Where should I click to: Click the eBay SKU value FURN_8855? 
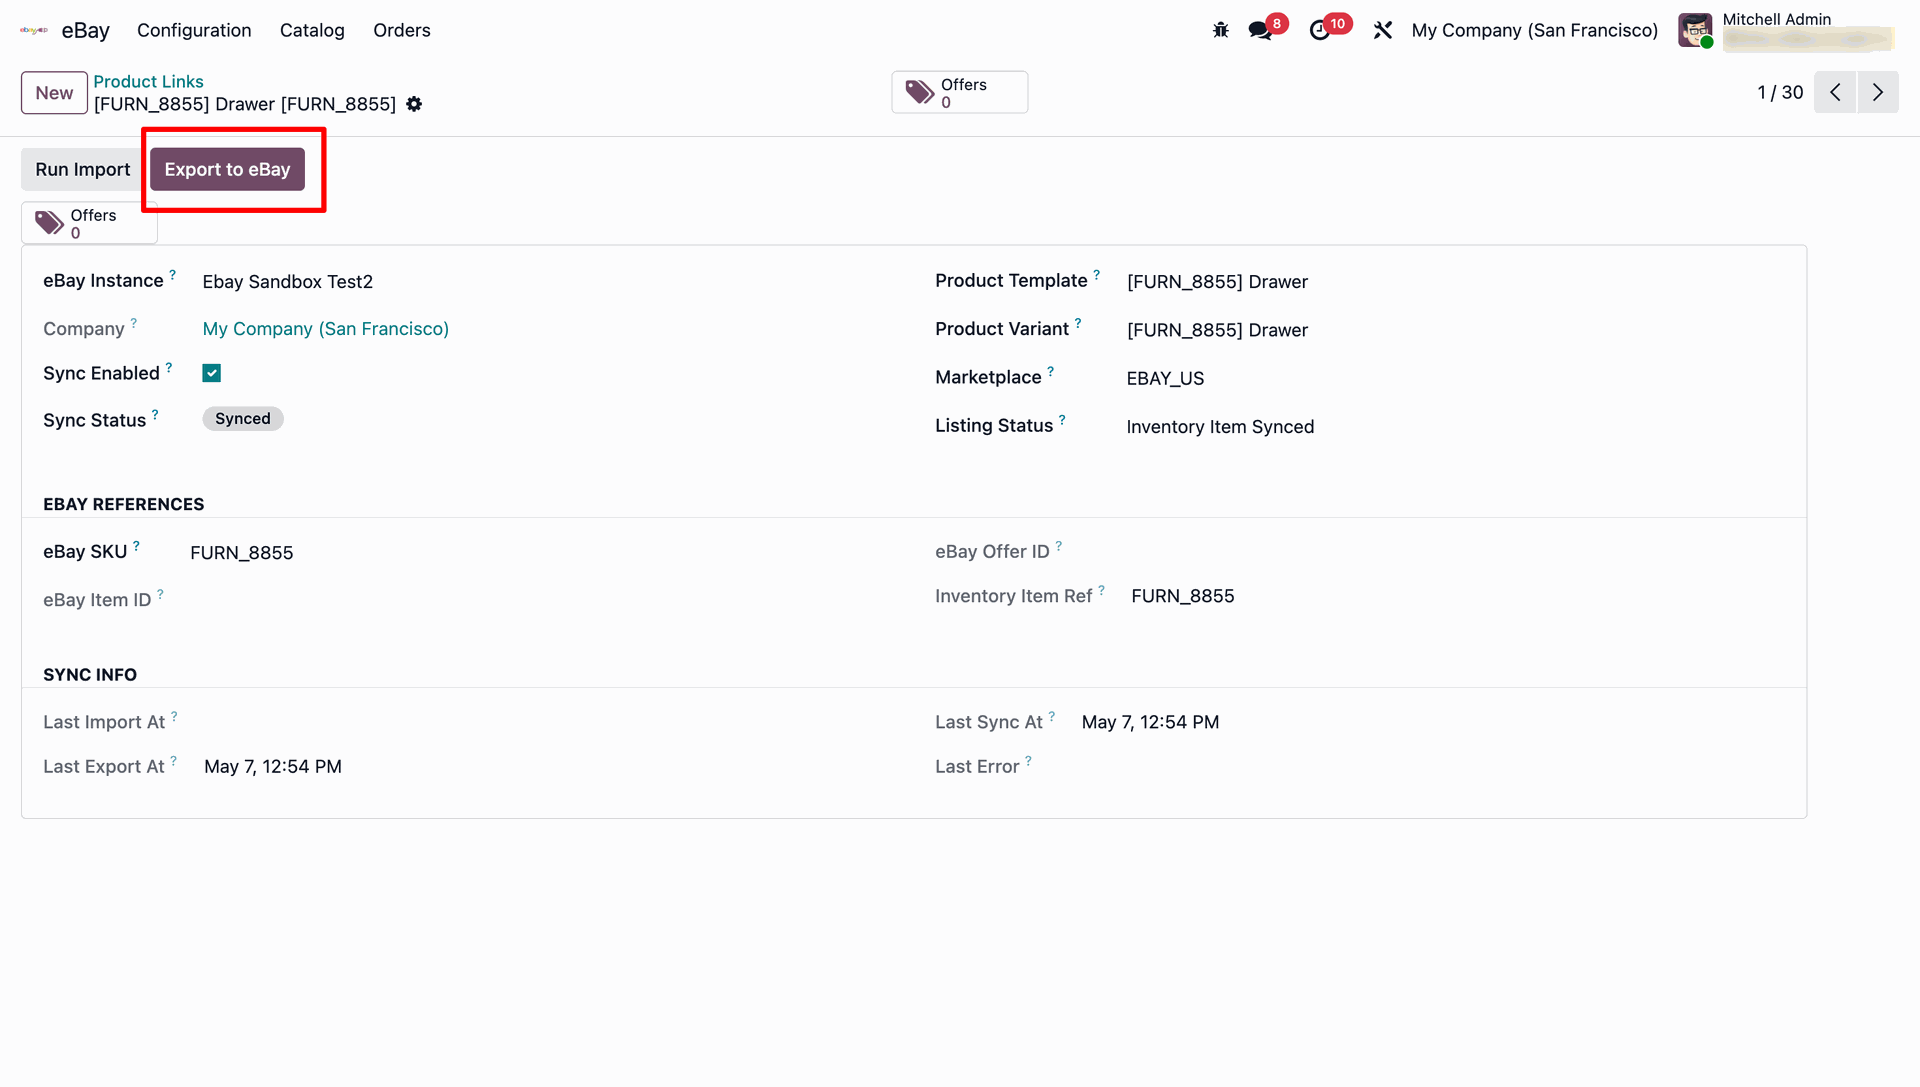point(242,553)
